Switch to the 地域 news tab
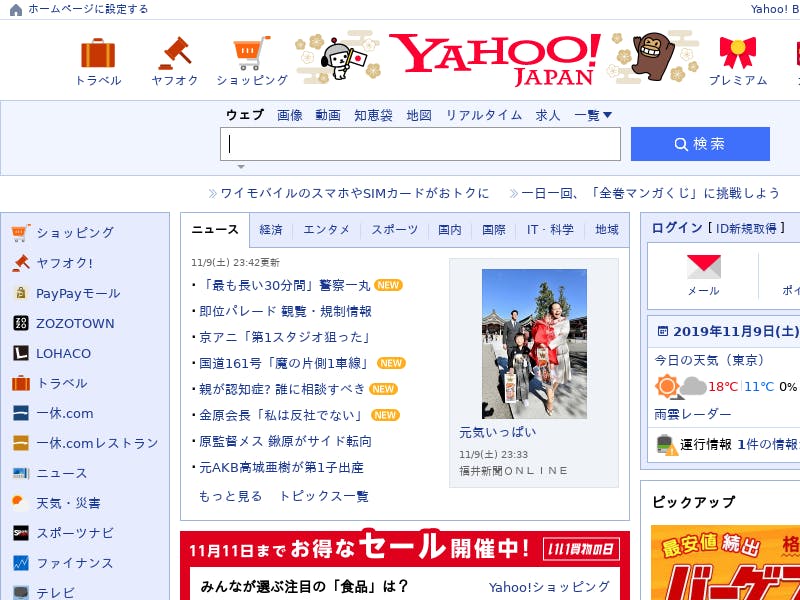 (x=607, y=230)
